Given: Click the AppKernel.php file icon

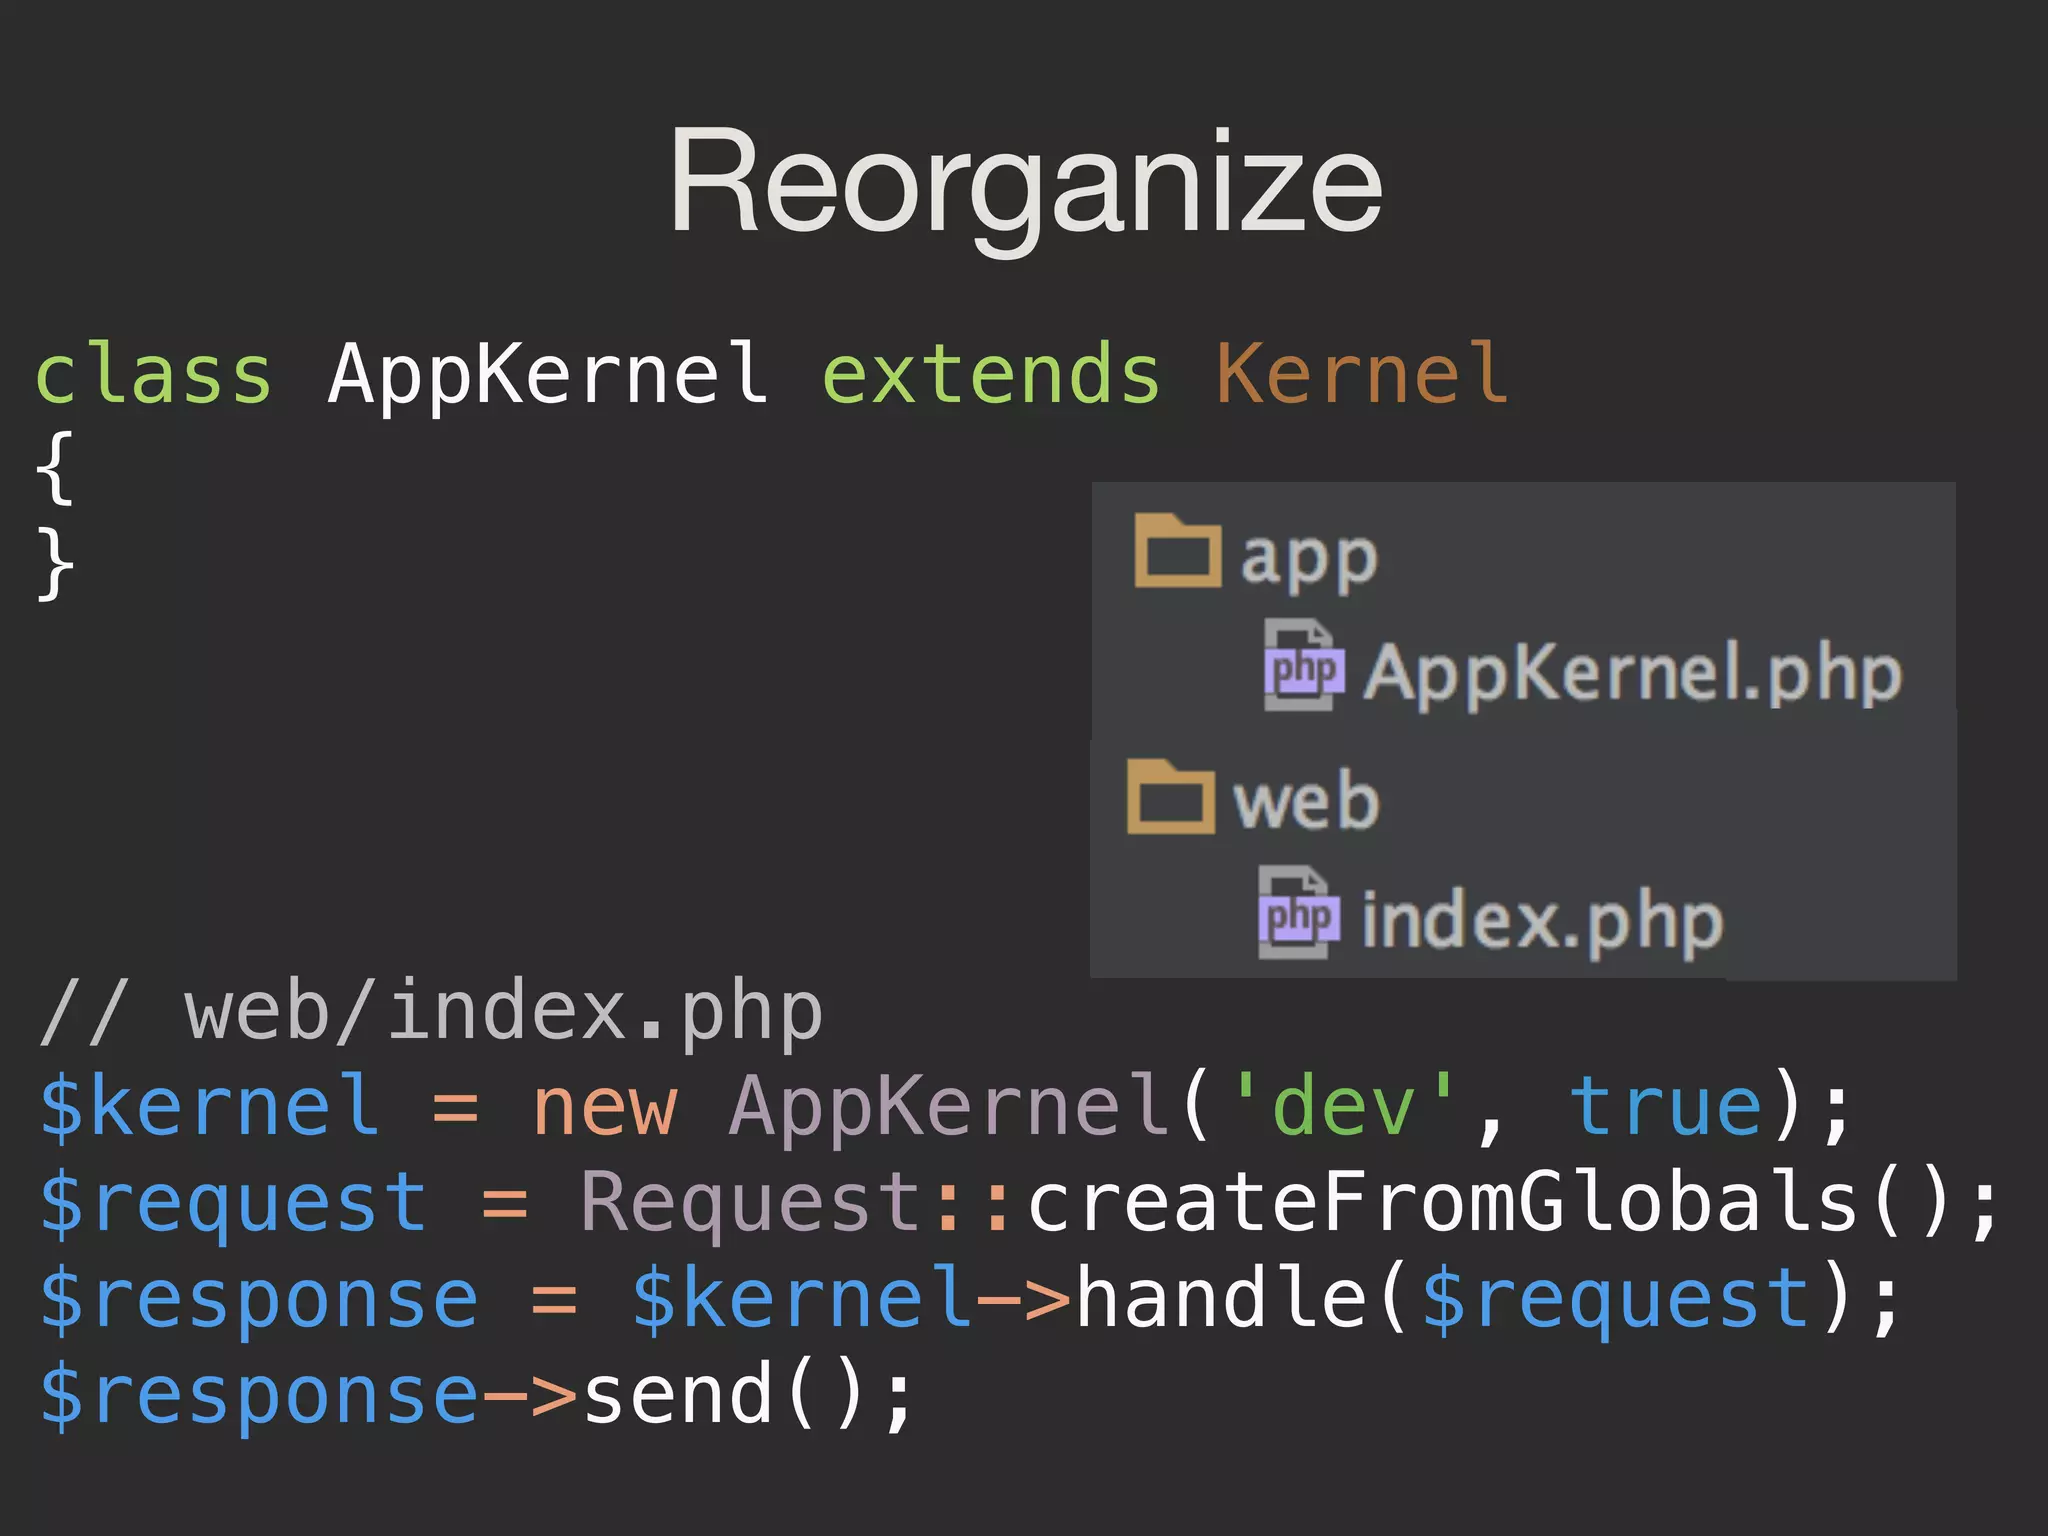Looking at the screenshot, I should click(x=1303, y=665).
